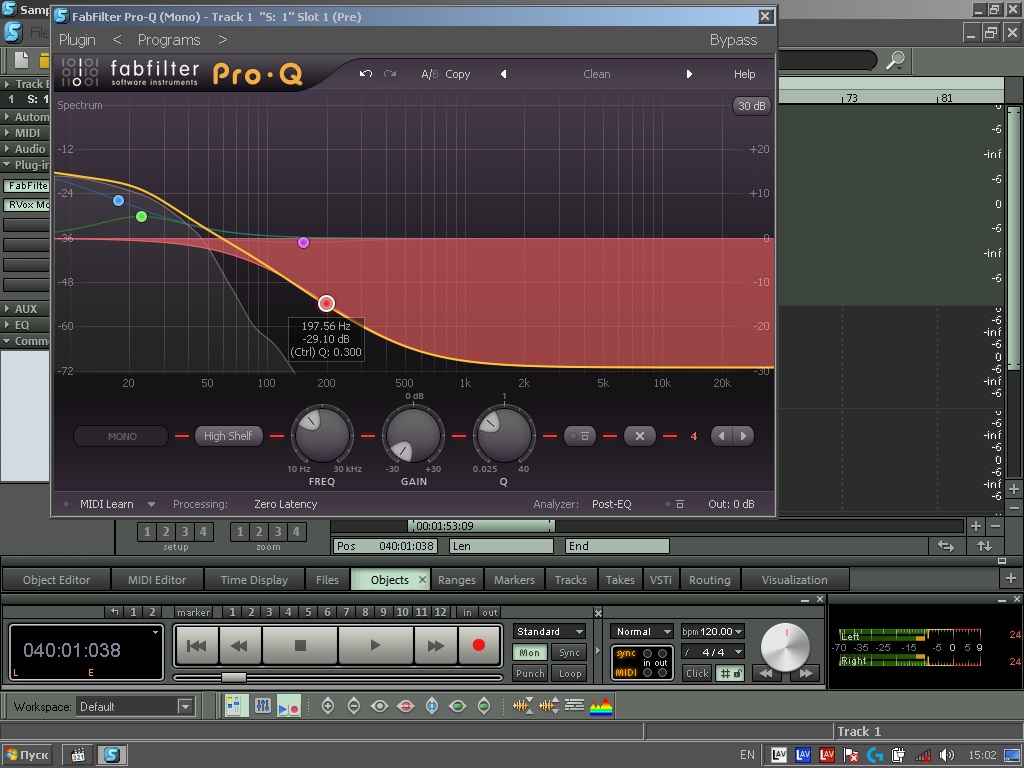This screenshot has width=1024, height=768.
Task: Select the purple EQ band node
Action: click(303, 242)
